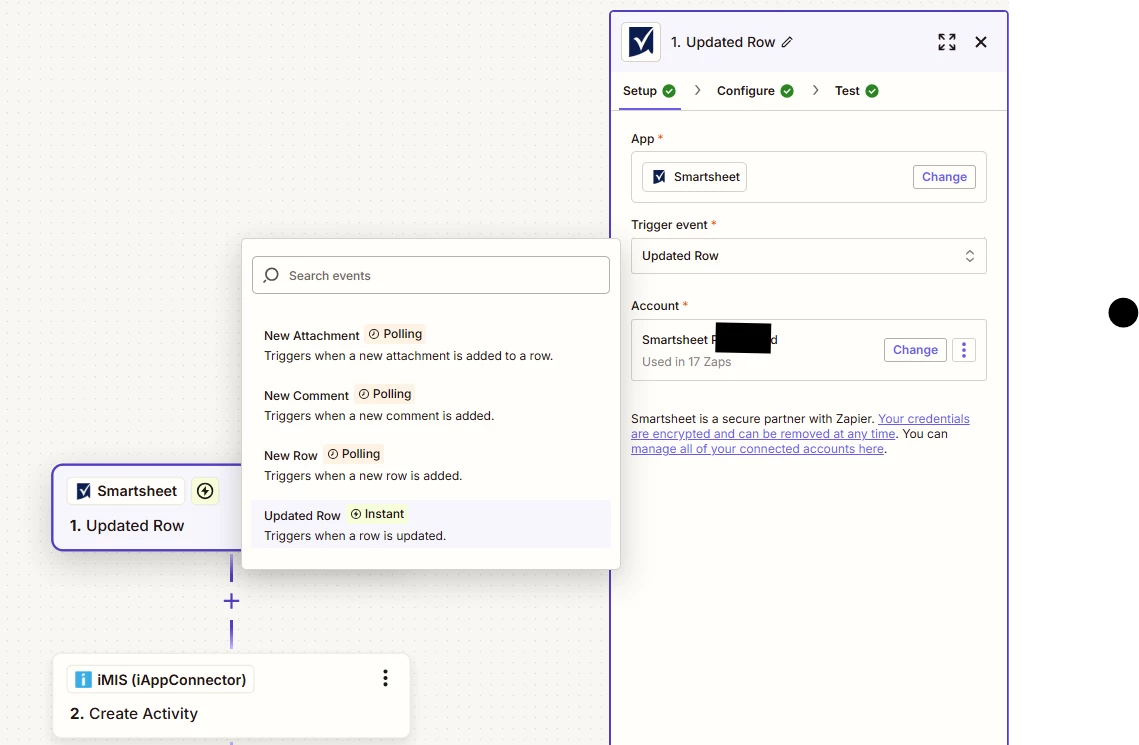Focus the Search events field

(x=431, y=275)
